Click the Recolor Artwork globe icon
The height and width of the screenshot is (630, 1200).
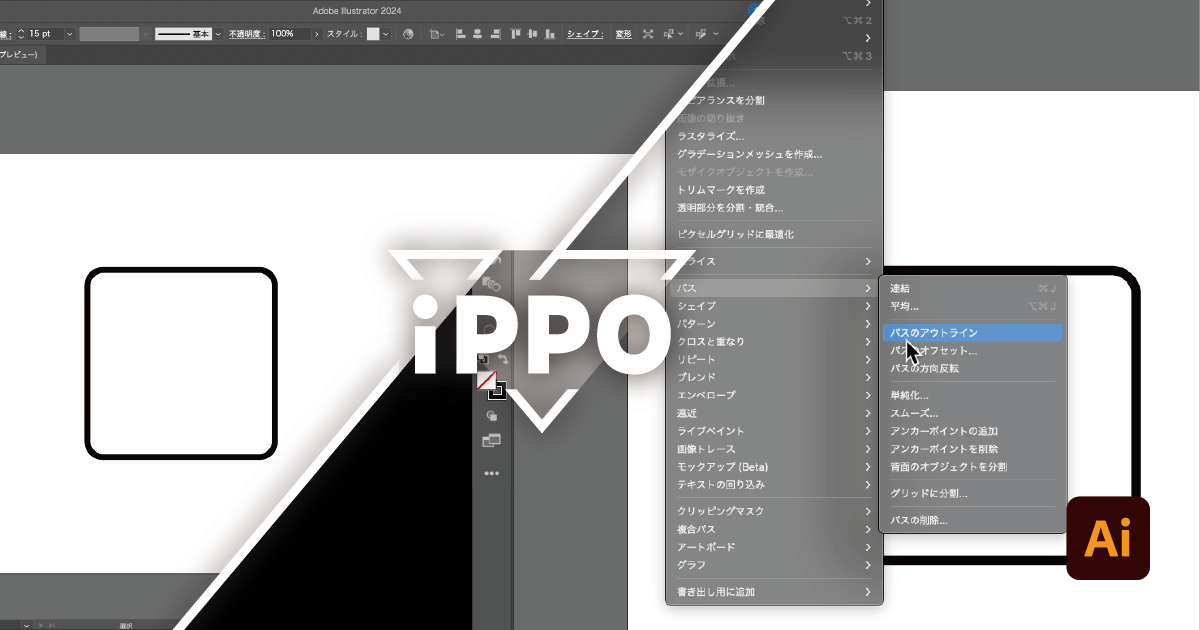click(408, 34)
